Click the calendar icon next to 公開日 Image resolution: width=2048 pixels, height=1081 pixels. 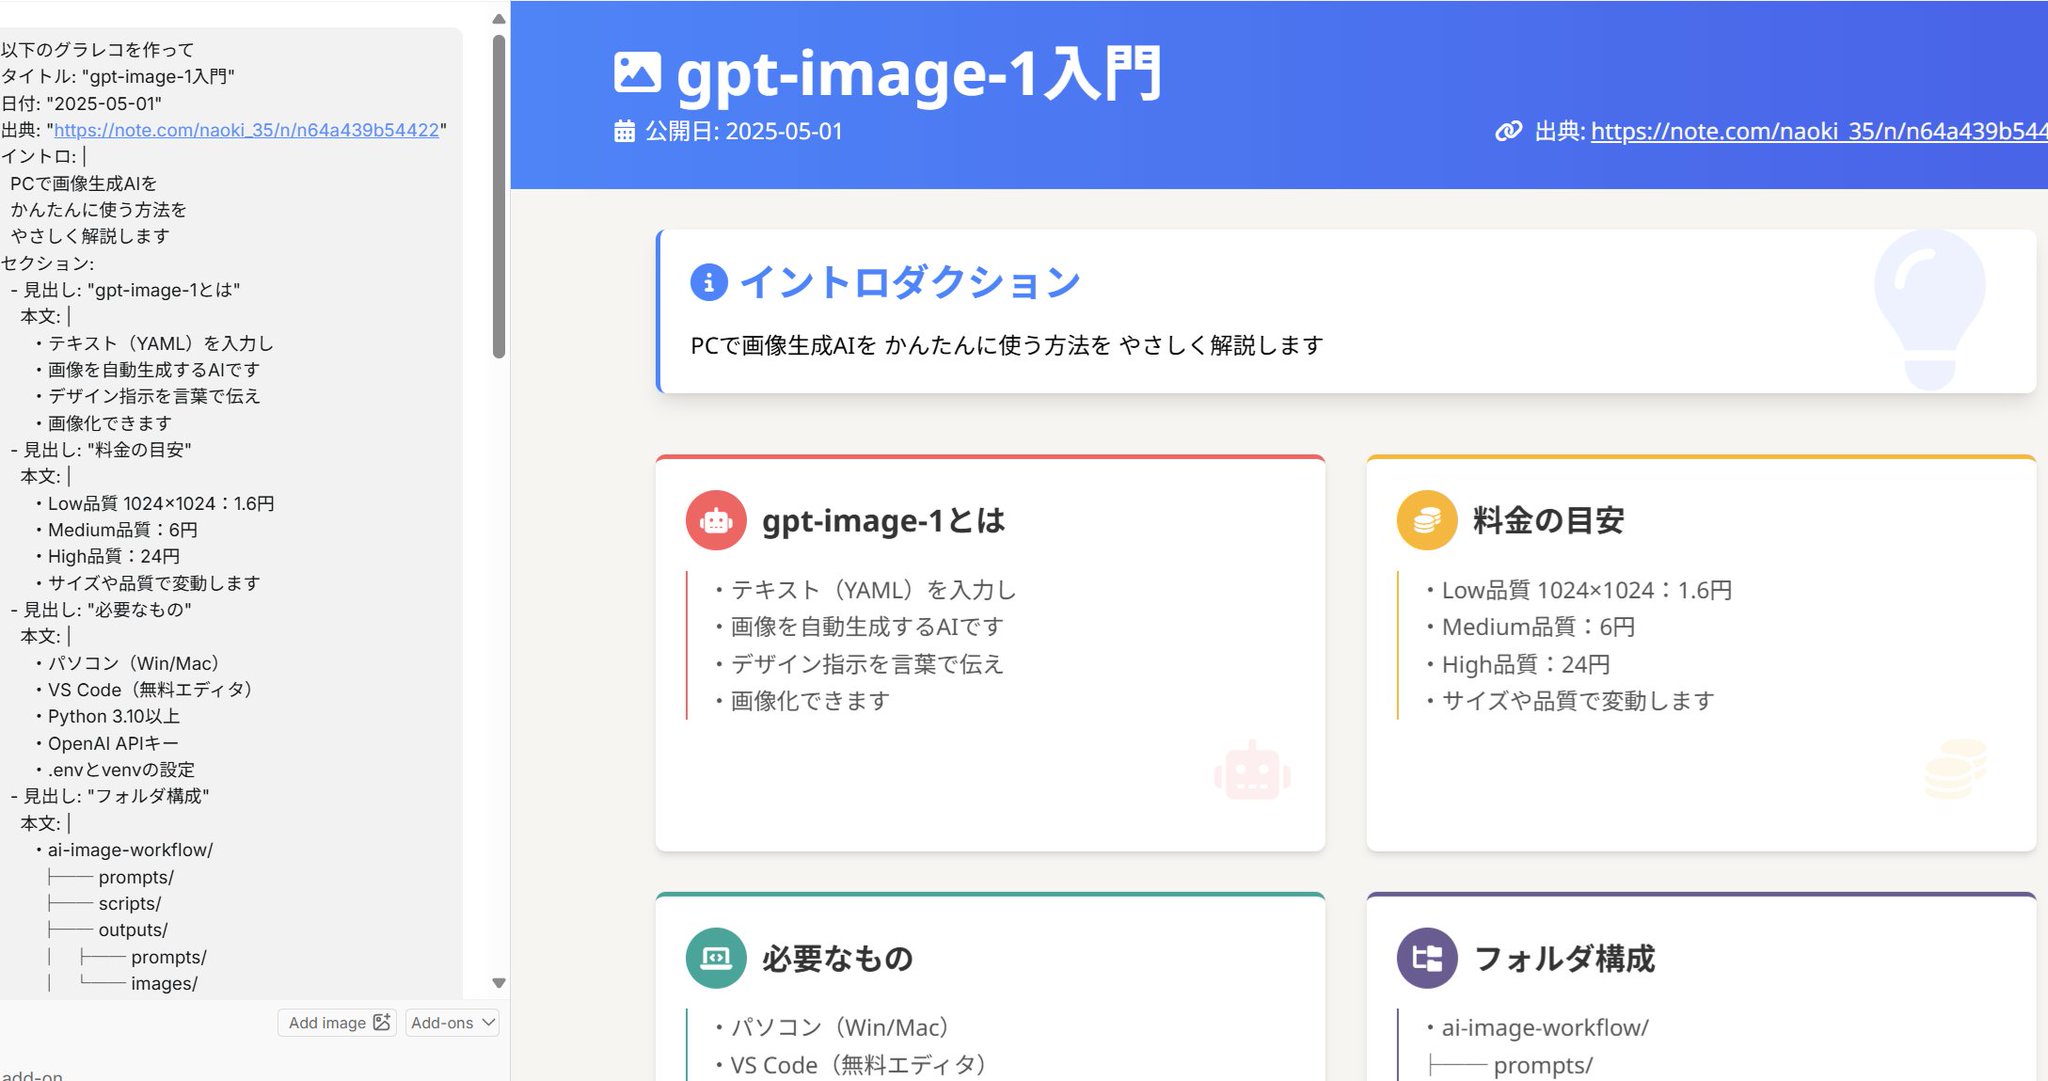pos(624,131)
